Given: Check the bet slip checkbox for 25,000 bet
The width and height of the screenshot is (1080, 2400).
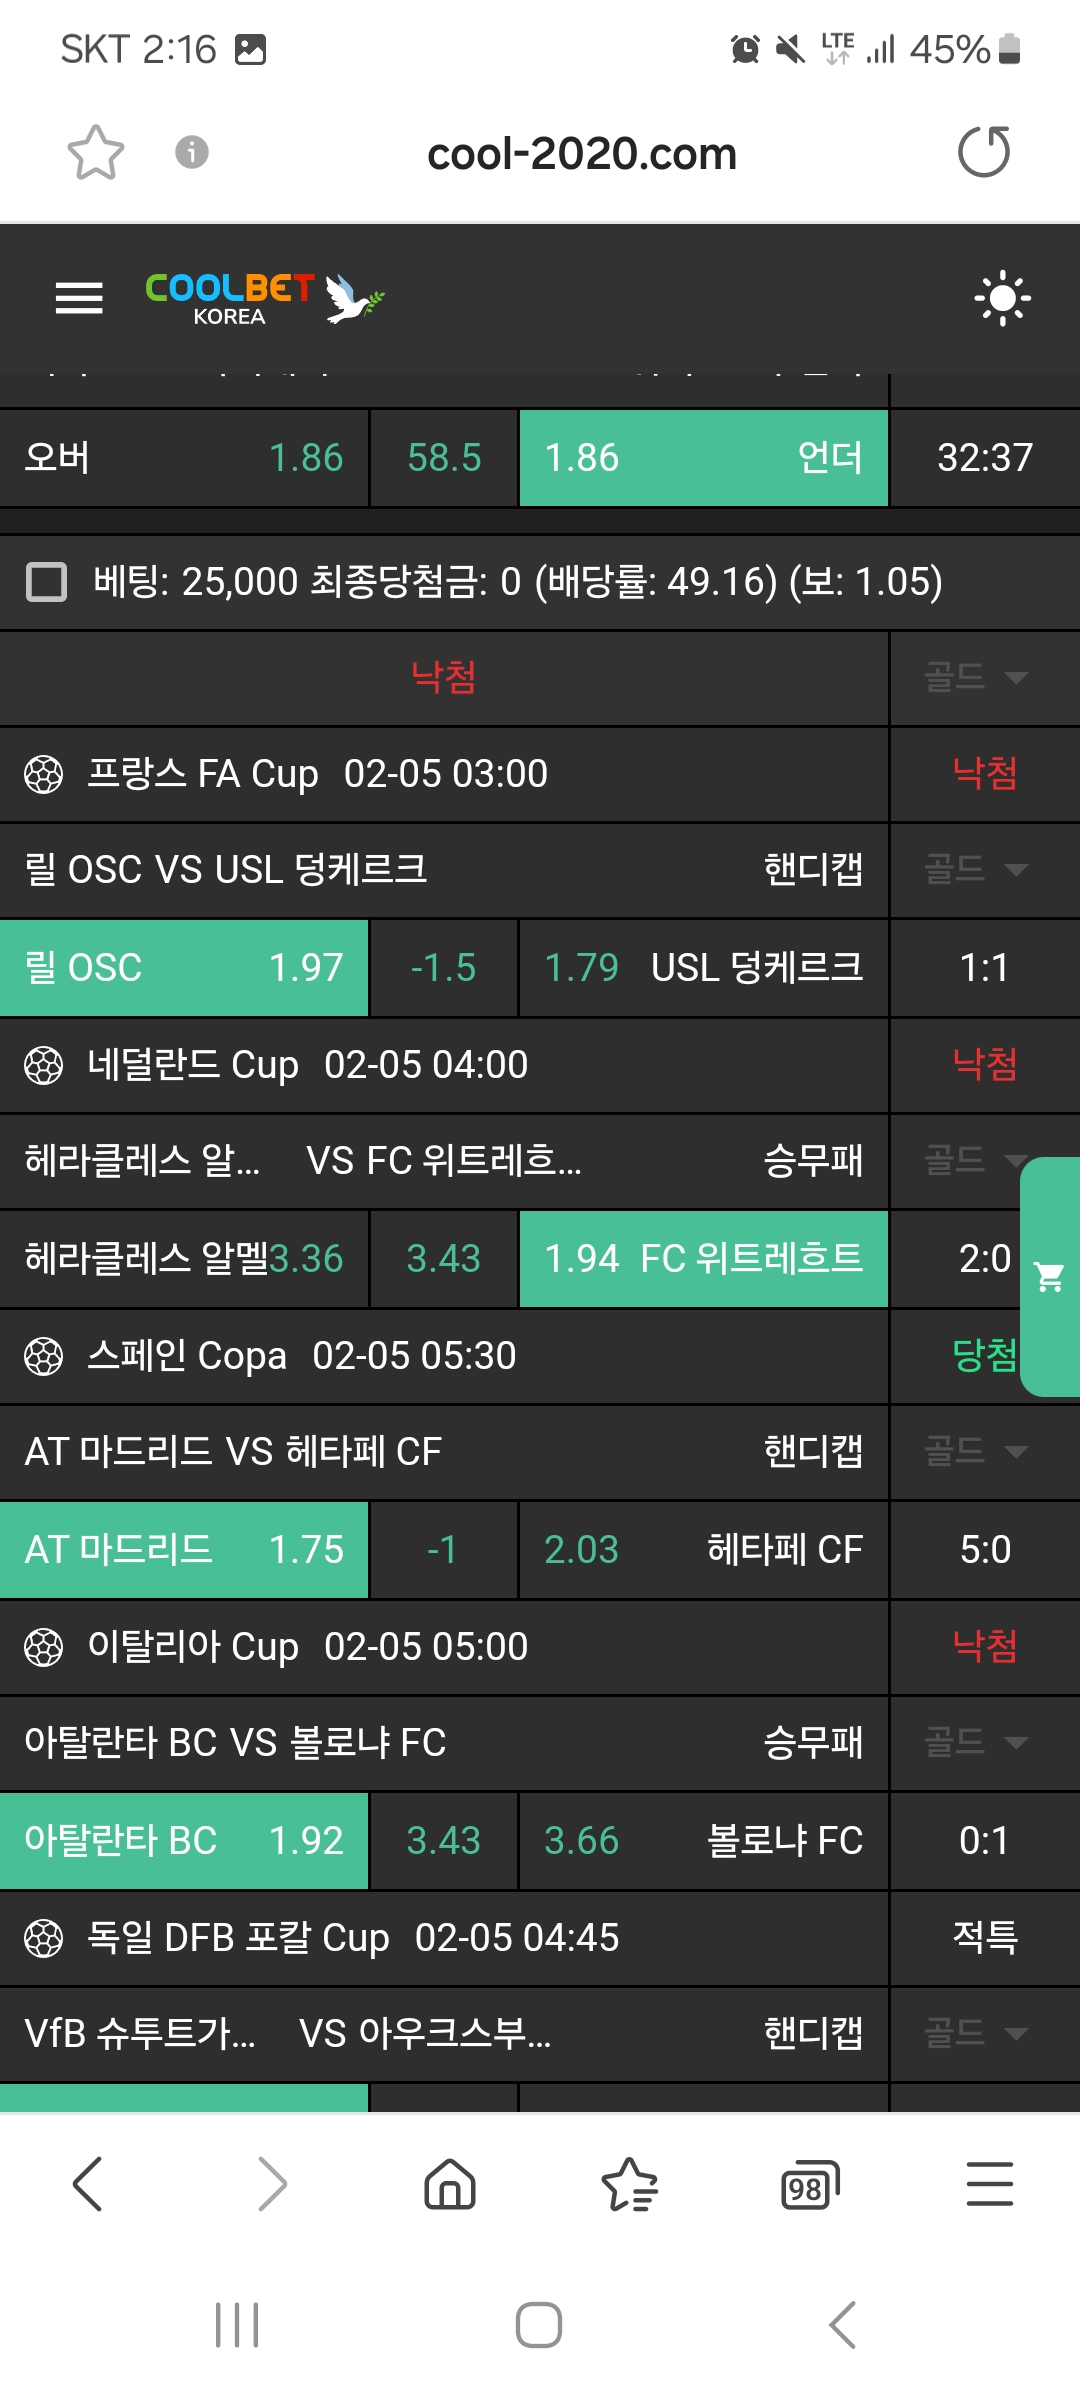Looking at the screenshot, I should (46, 582).
